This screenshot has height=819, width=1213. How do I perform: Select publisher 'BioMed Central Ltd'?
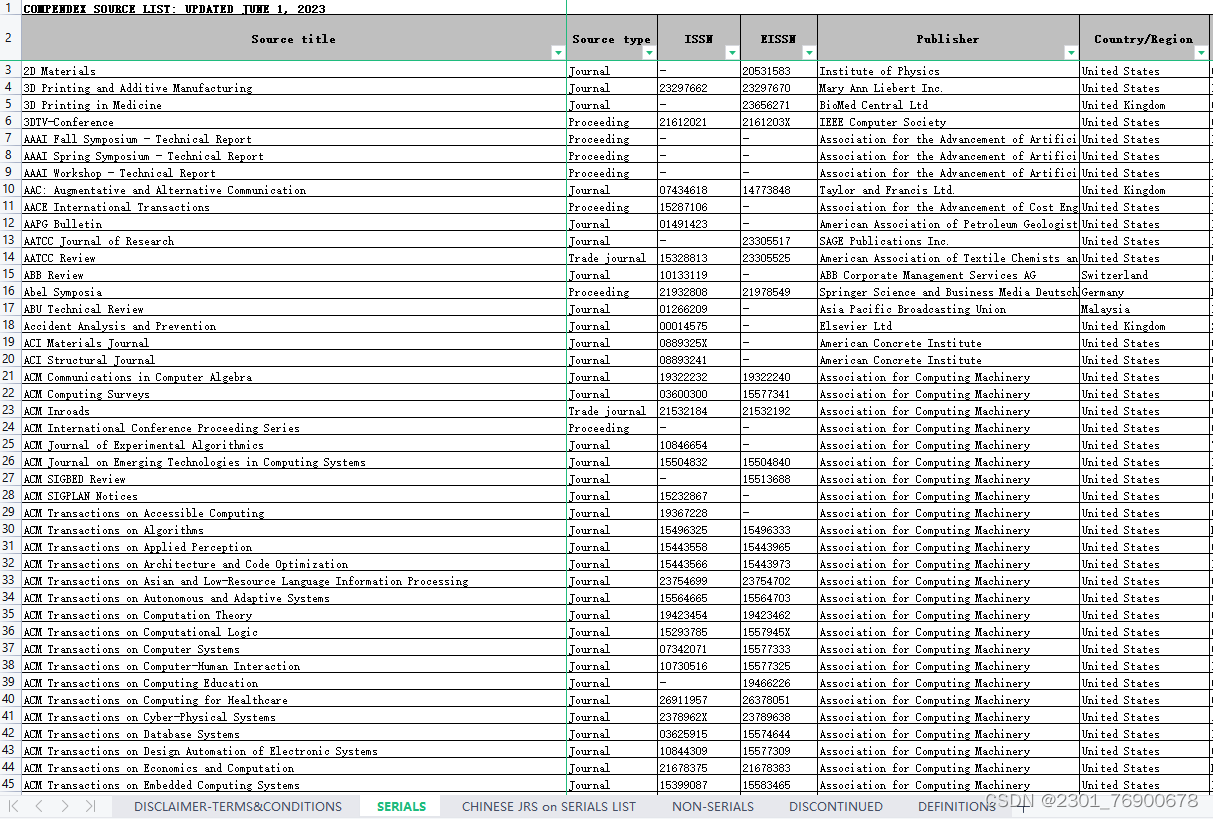pyautogui.click(x=948, y=105)
